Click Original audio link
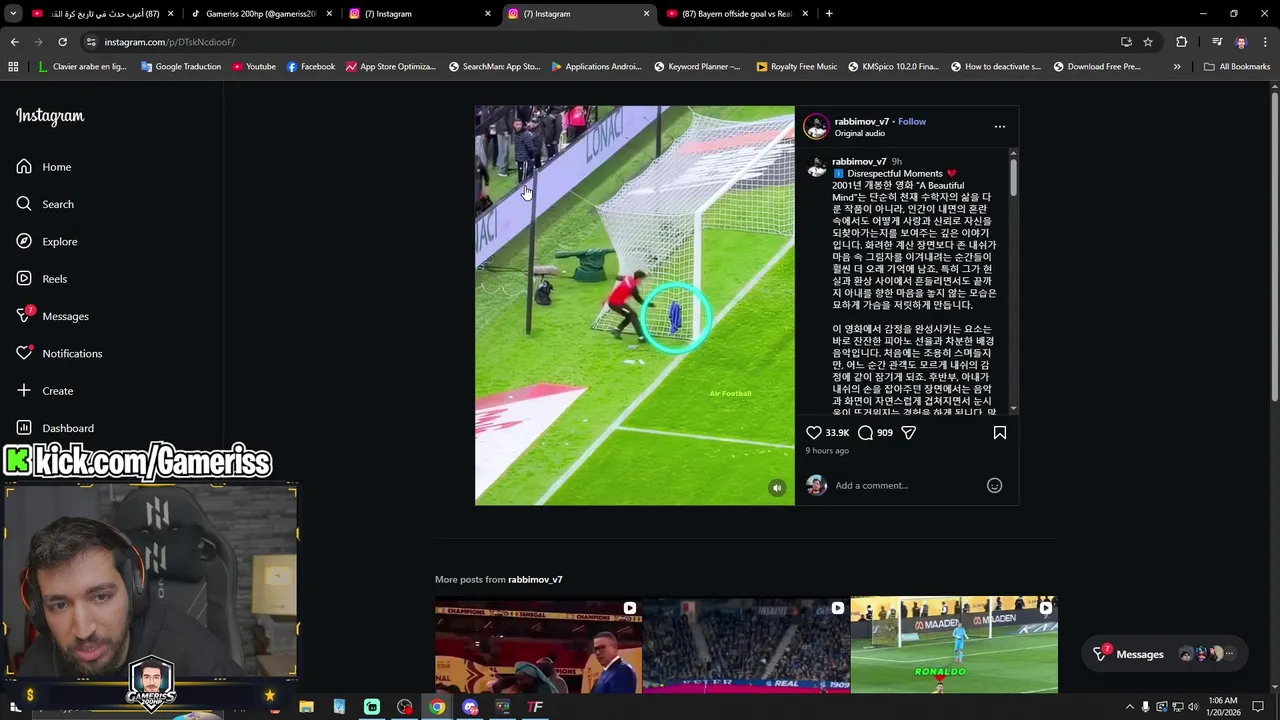This screenshot has height=720, width=1280. [x=860, y=133]
